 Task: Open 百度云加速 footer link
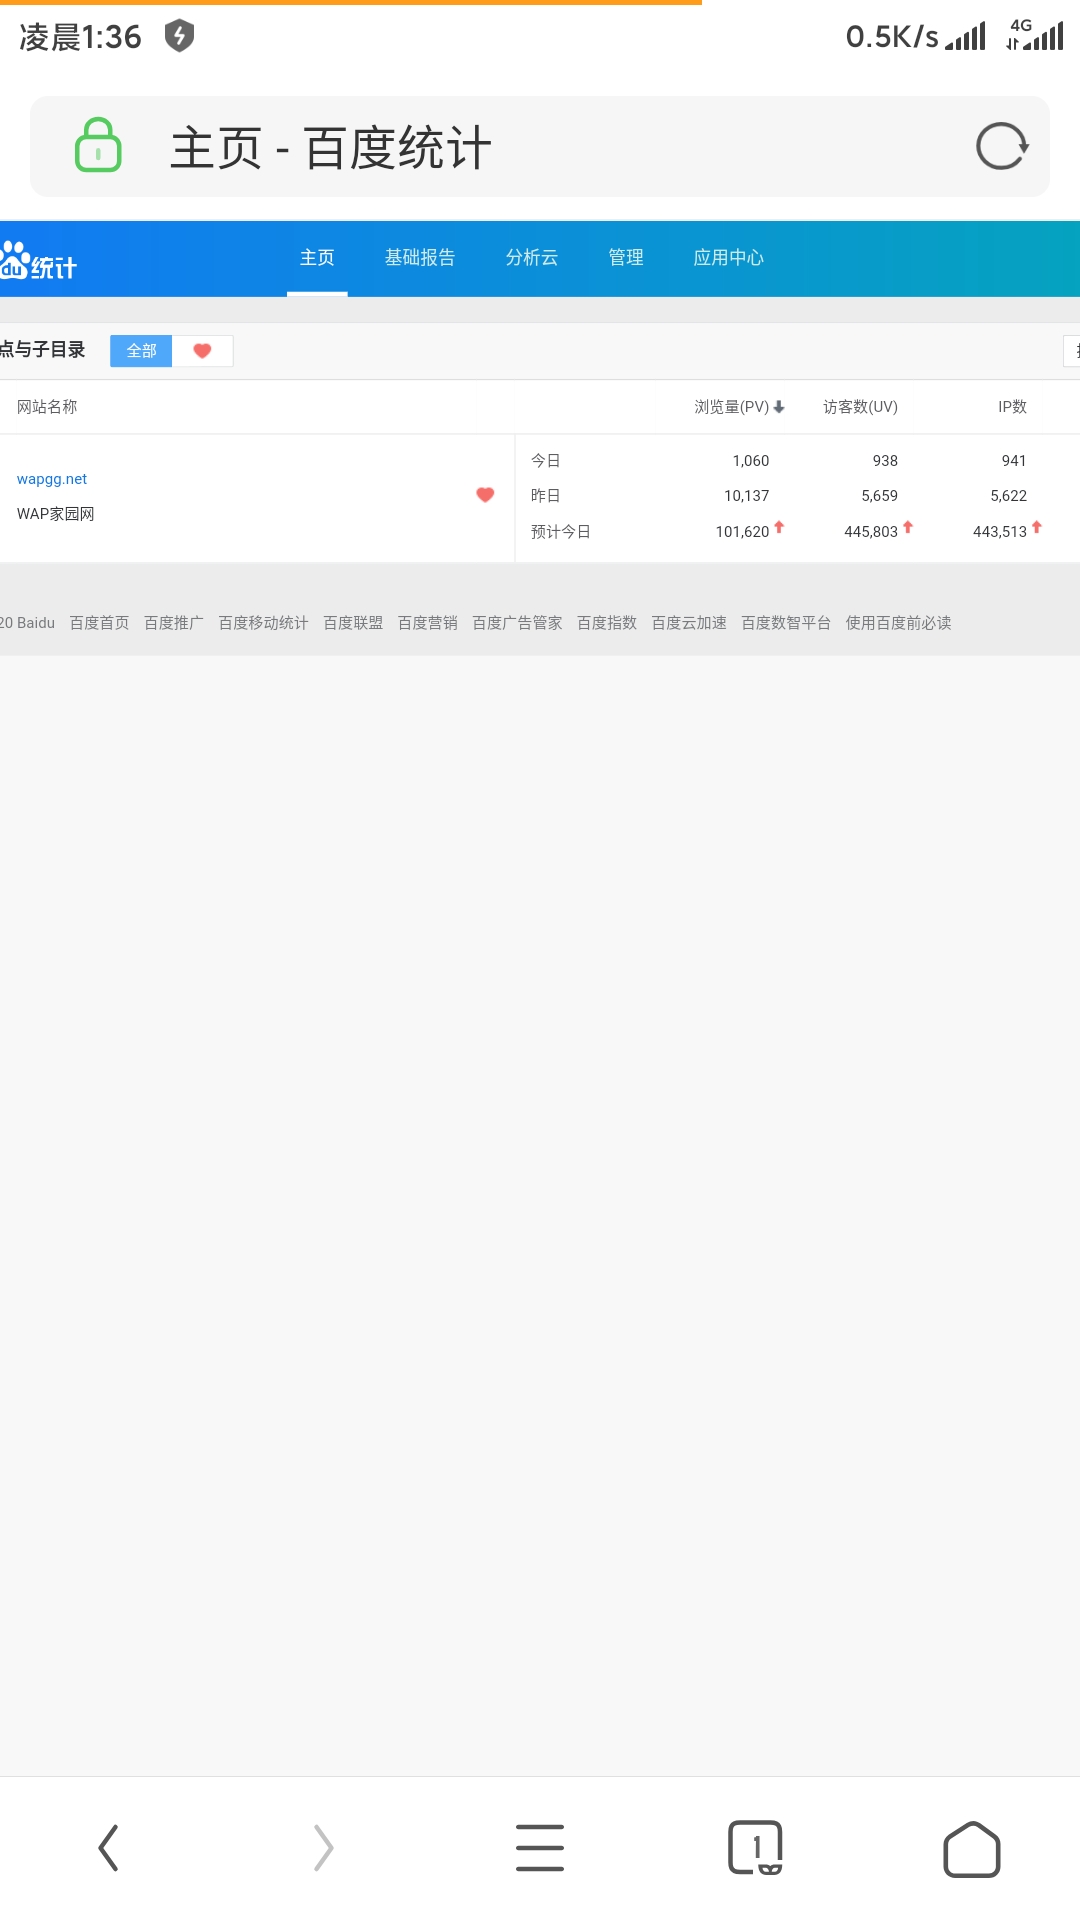(x=689, y=623)
